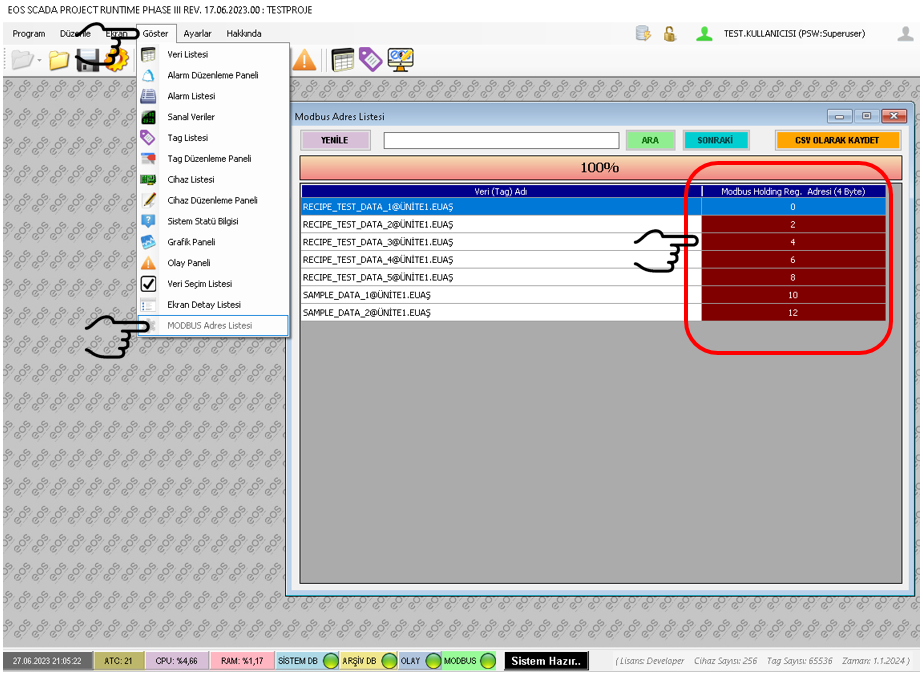Choose Ekran Detay Listesi entry
This screenshot has width=923, height=677.
click(213, 304)
